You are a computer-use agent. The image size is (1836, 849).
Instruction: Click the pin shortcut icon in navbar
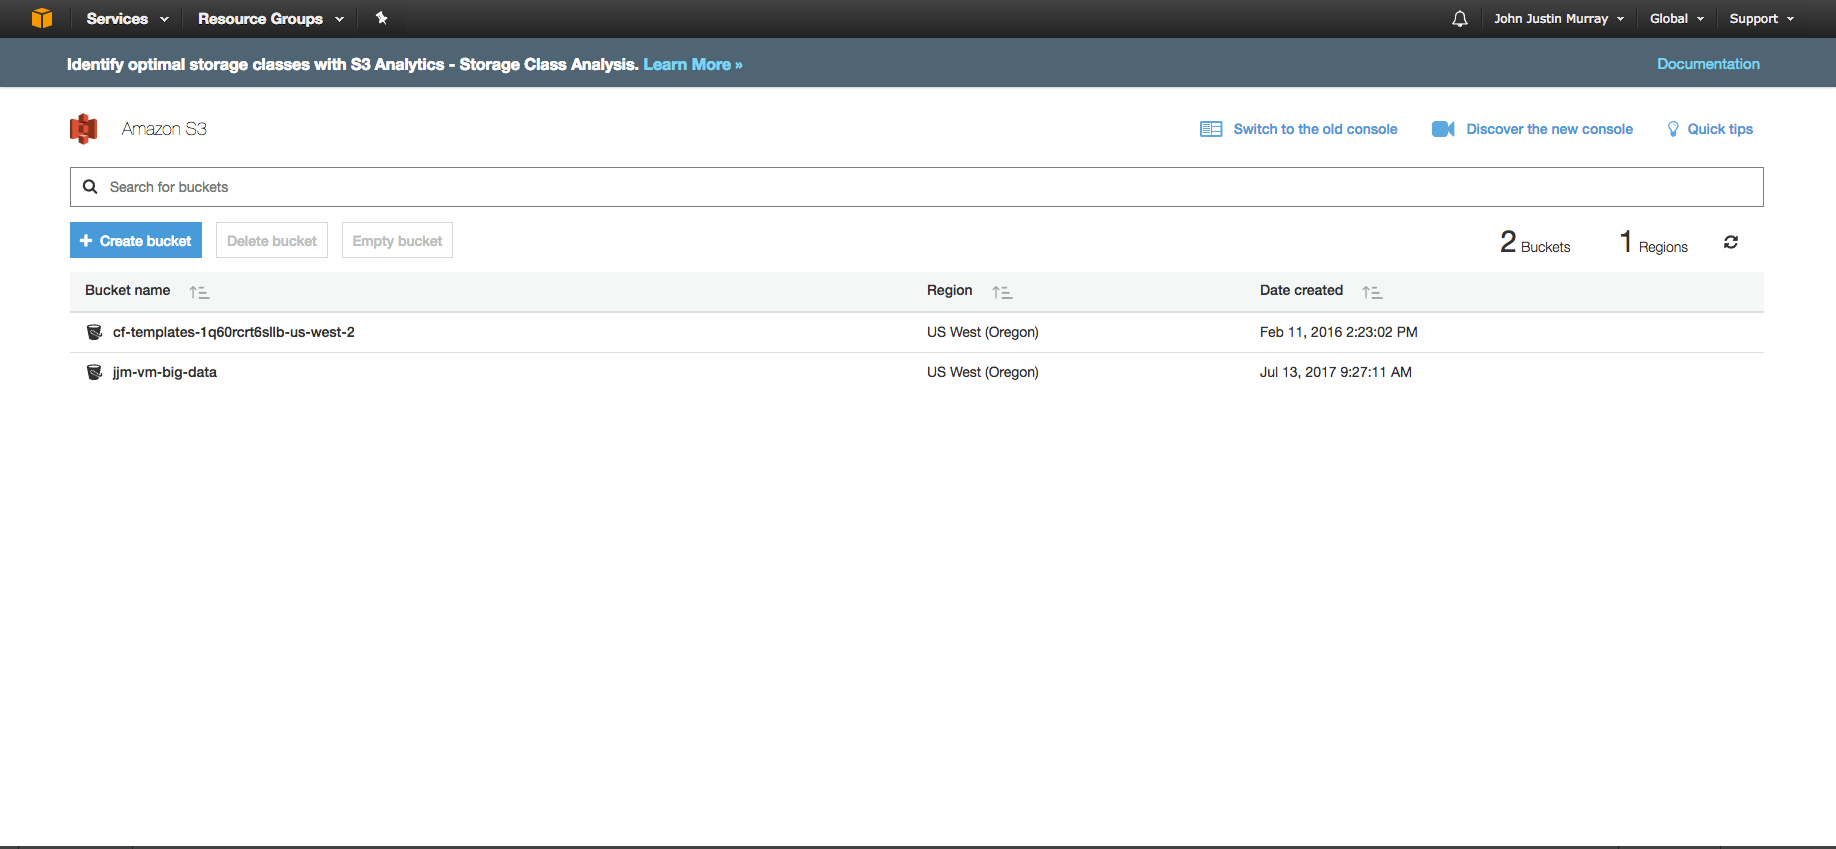pos(381,18)
